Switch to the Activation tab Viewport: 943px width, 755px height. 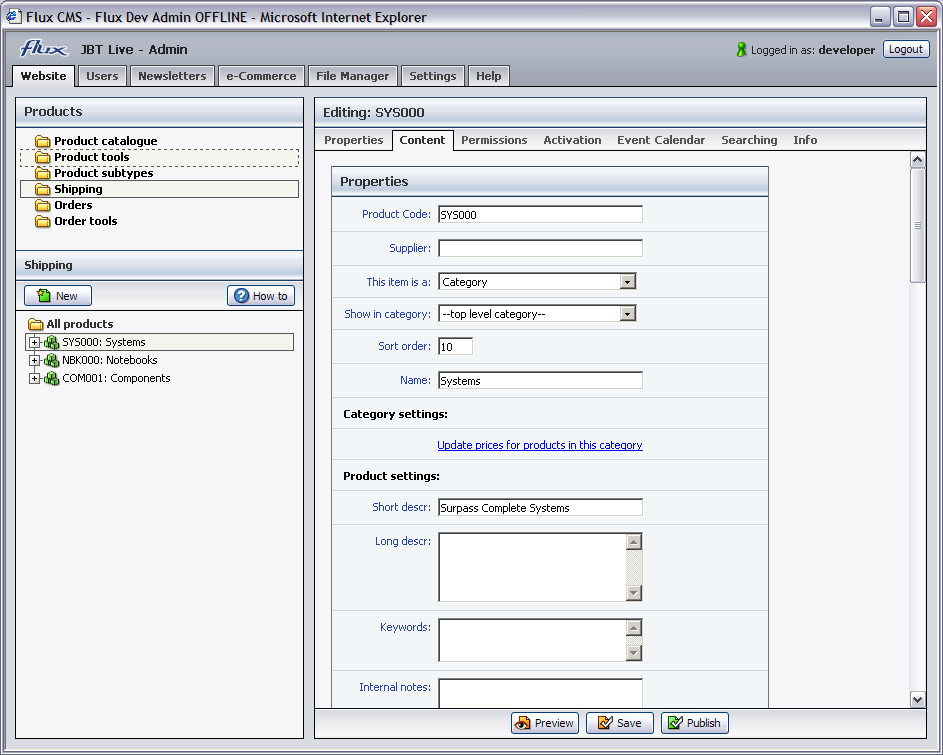click(572, 140)
